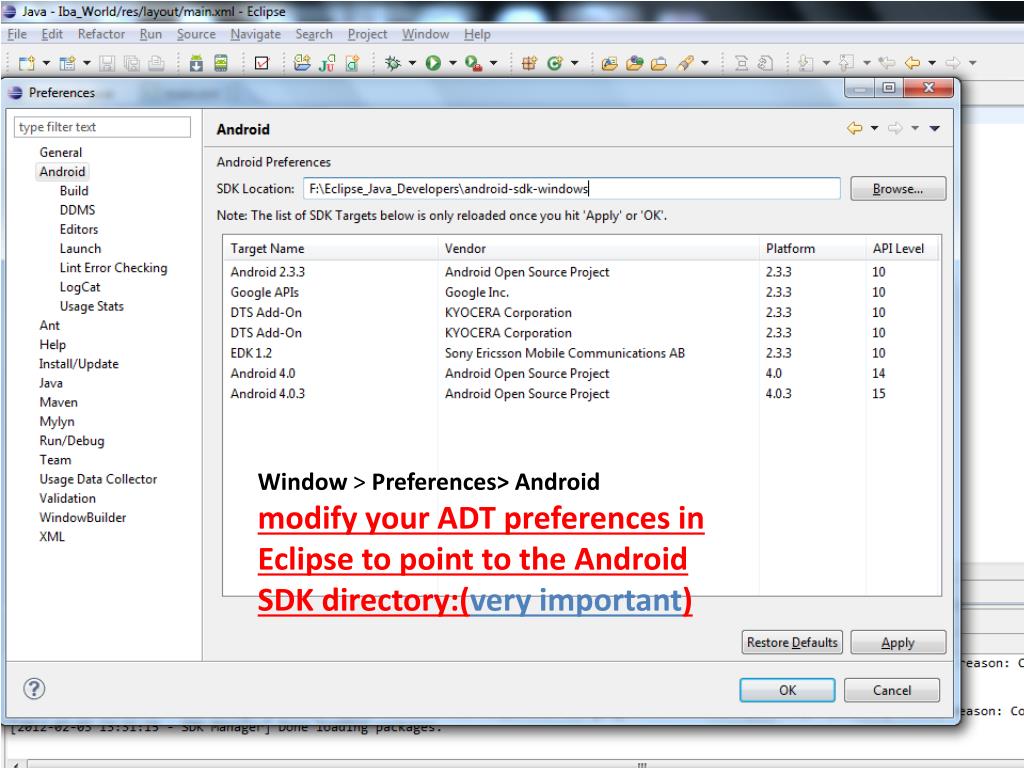Select the EDK 1.2 target row

581,353
